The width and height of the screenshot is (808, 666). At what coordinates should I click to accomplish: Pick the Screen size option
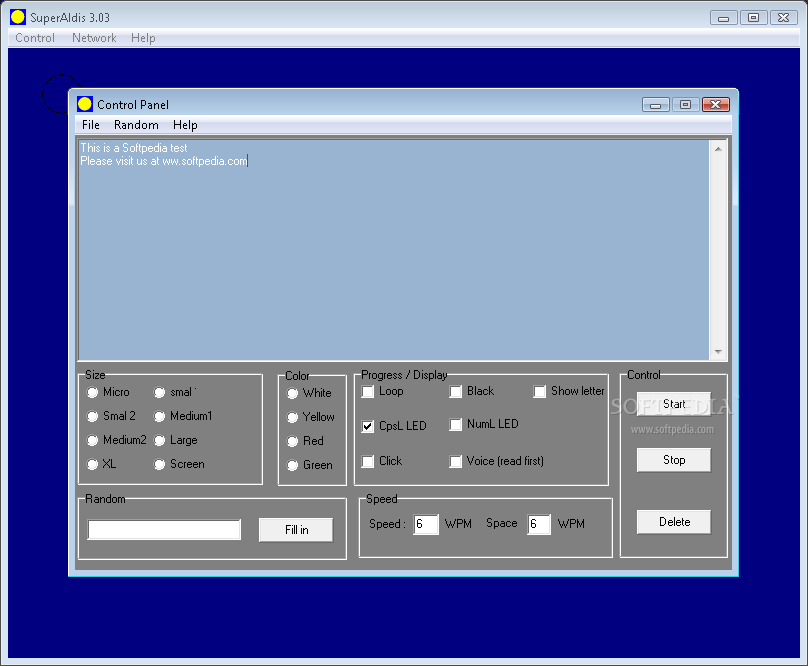pos(159,464)
